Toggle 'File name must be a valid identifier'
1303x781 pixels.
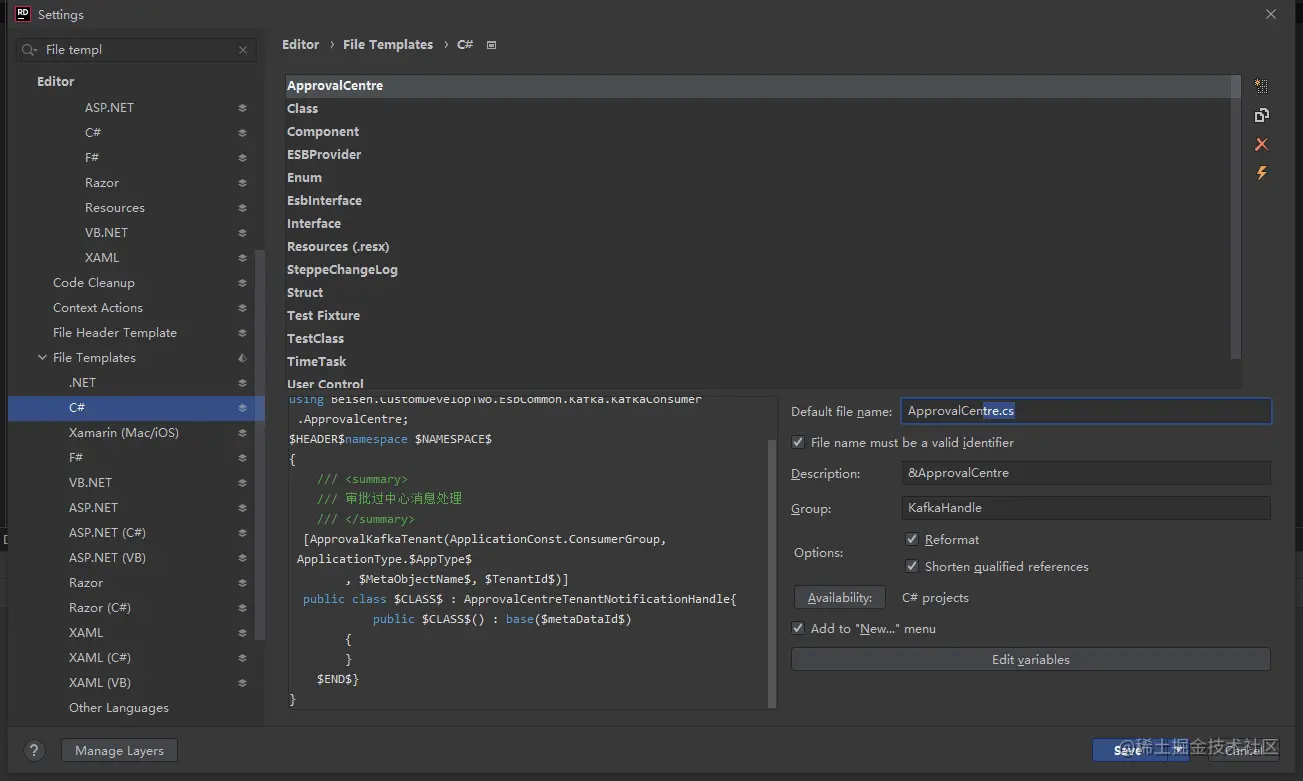coord(798,442)
